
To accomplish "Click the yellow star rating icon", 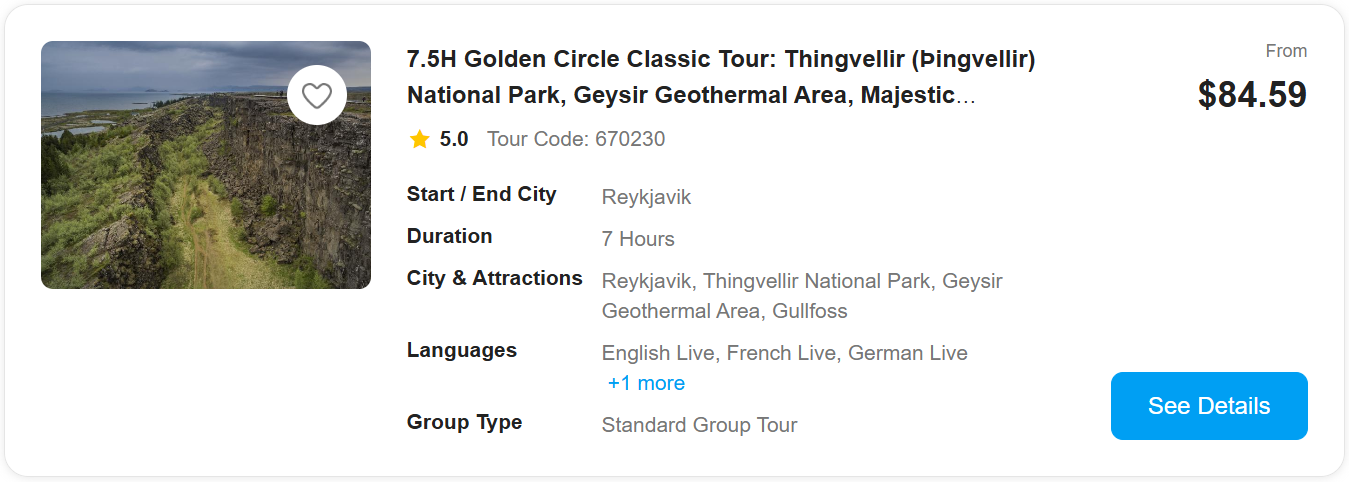I will coord(420,140).
